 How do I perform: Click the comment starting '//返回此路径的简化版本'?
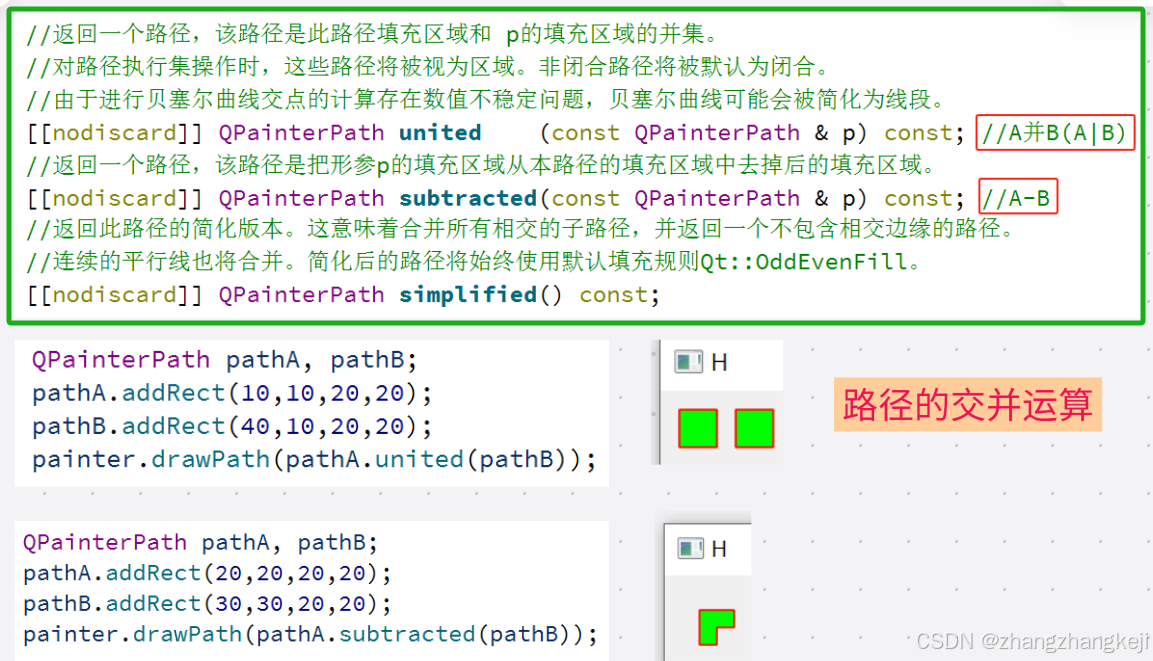coord(520,229)
